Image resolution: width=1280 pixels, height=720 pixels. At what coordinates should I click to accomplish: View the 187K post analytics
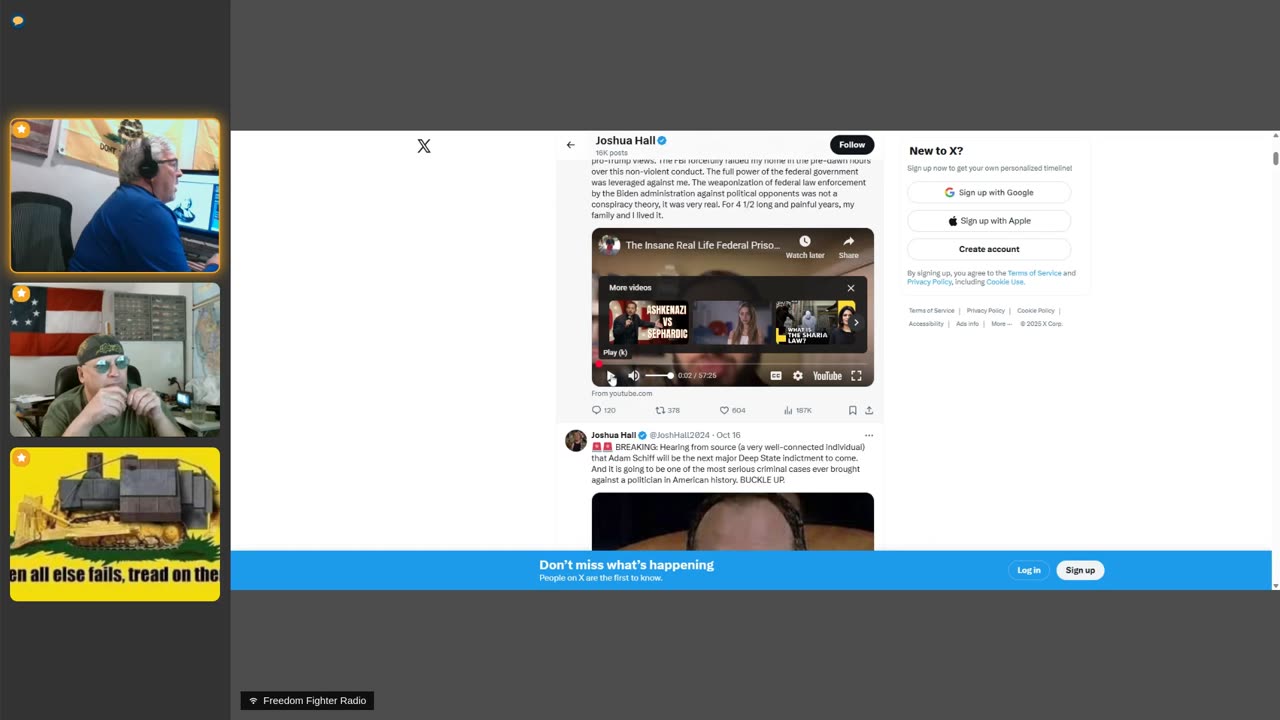coord(797,410)
